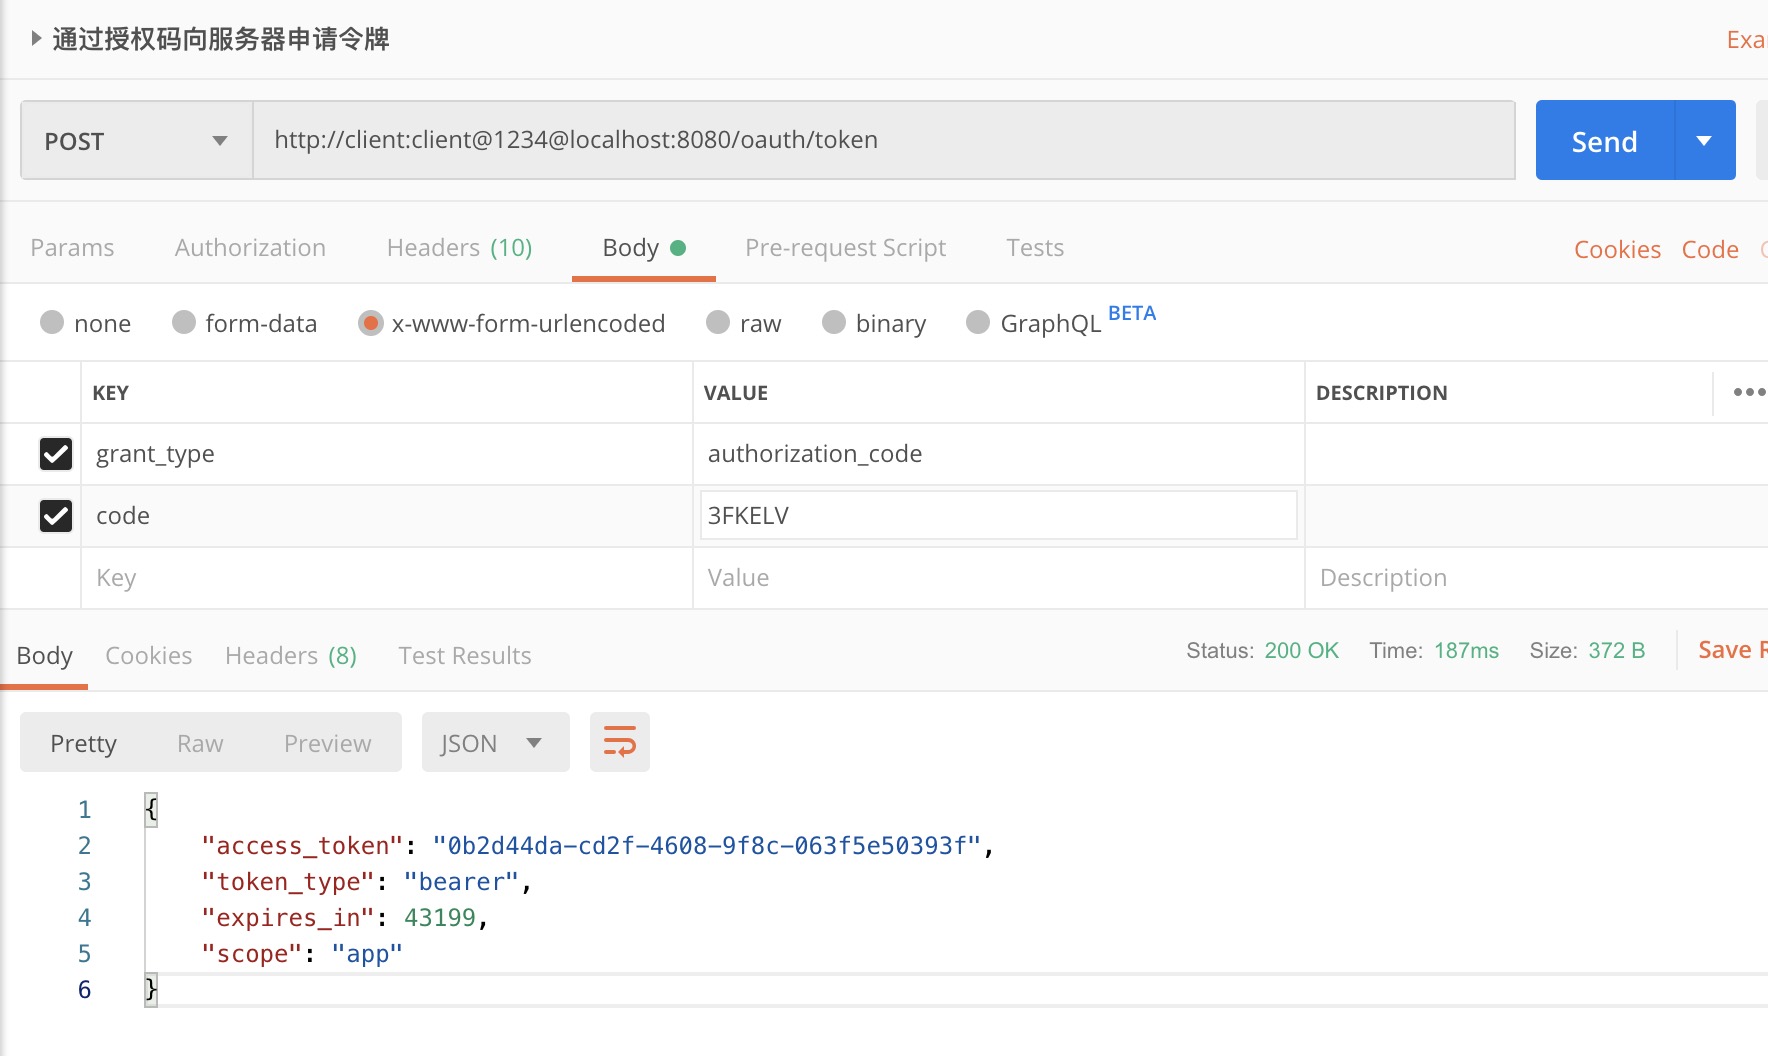Click the grant_type key cell
This screenshot has height=1056, width=1768.
pos(387,454)
